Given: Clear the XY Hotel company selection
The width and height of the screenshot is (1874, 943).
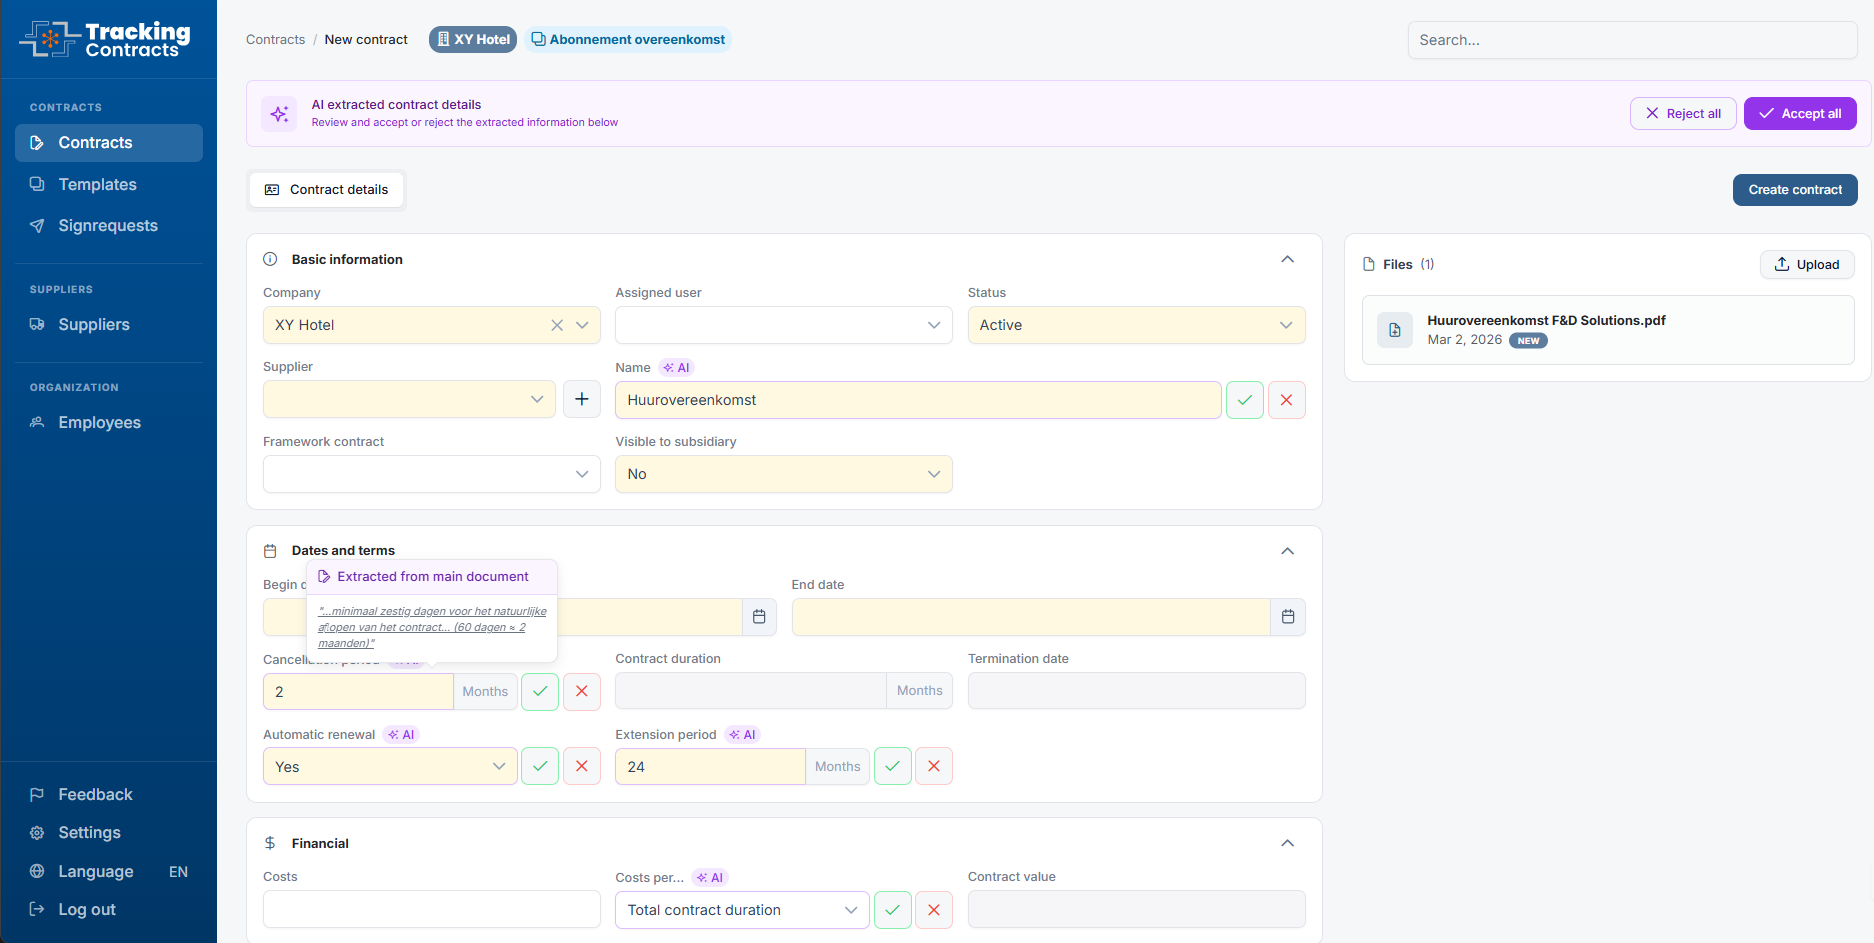Looking at the screenshot, I should 557,325.
